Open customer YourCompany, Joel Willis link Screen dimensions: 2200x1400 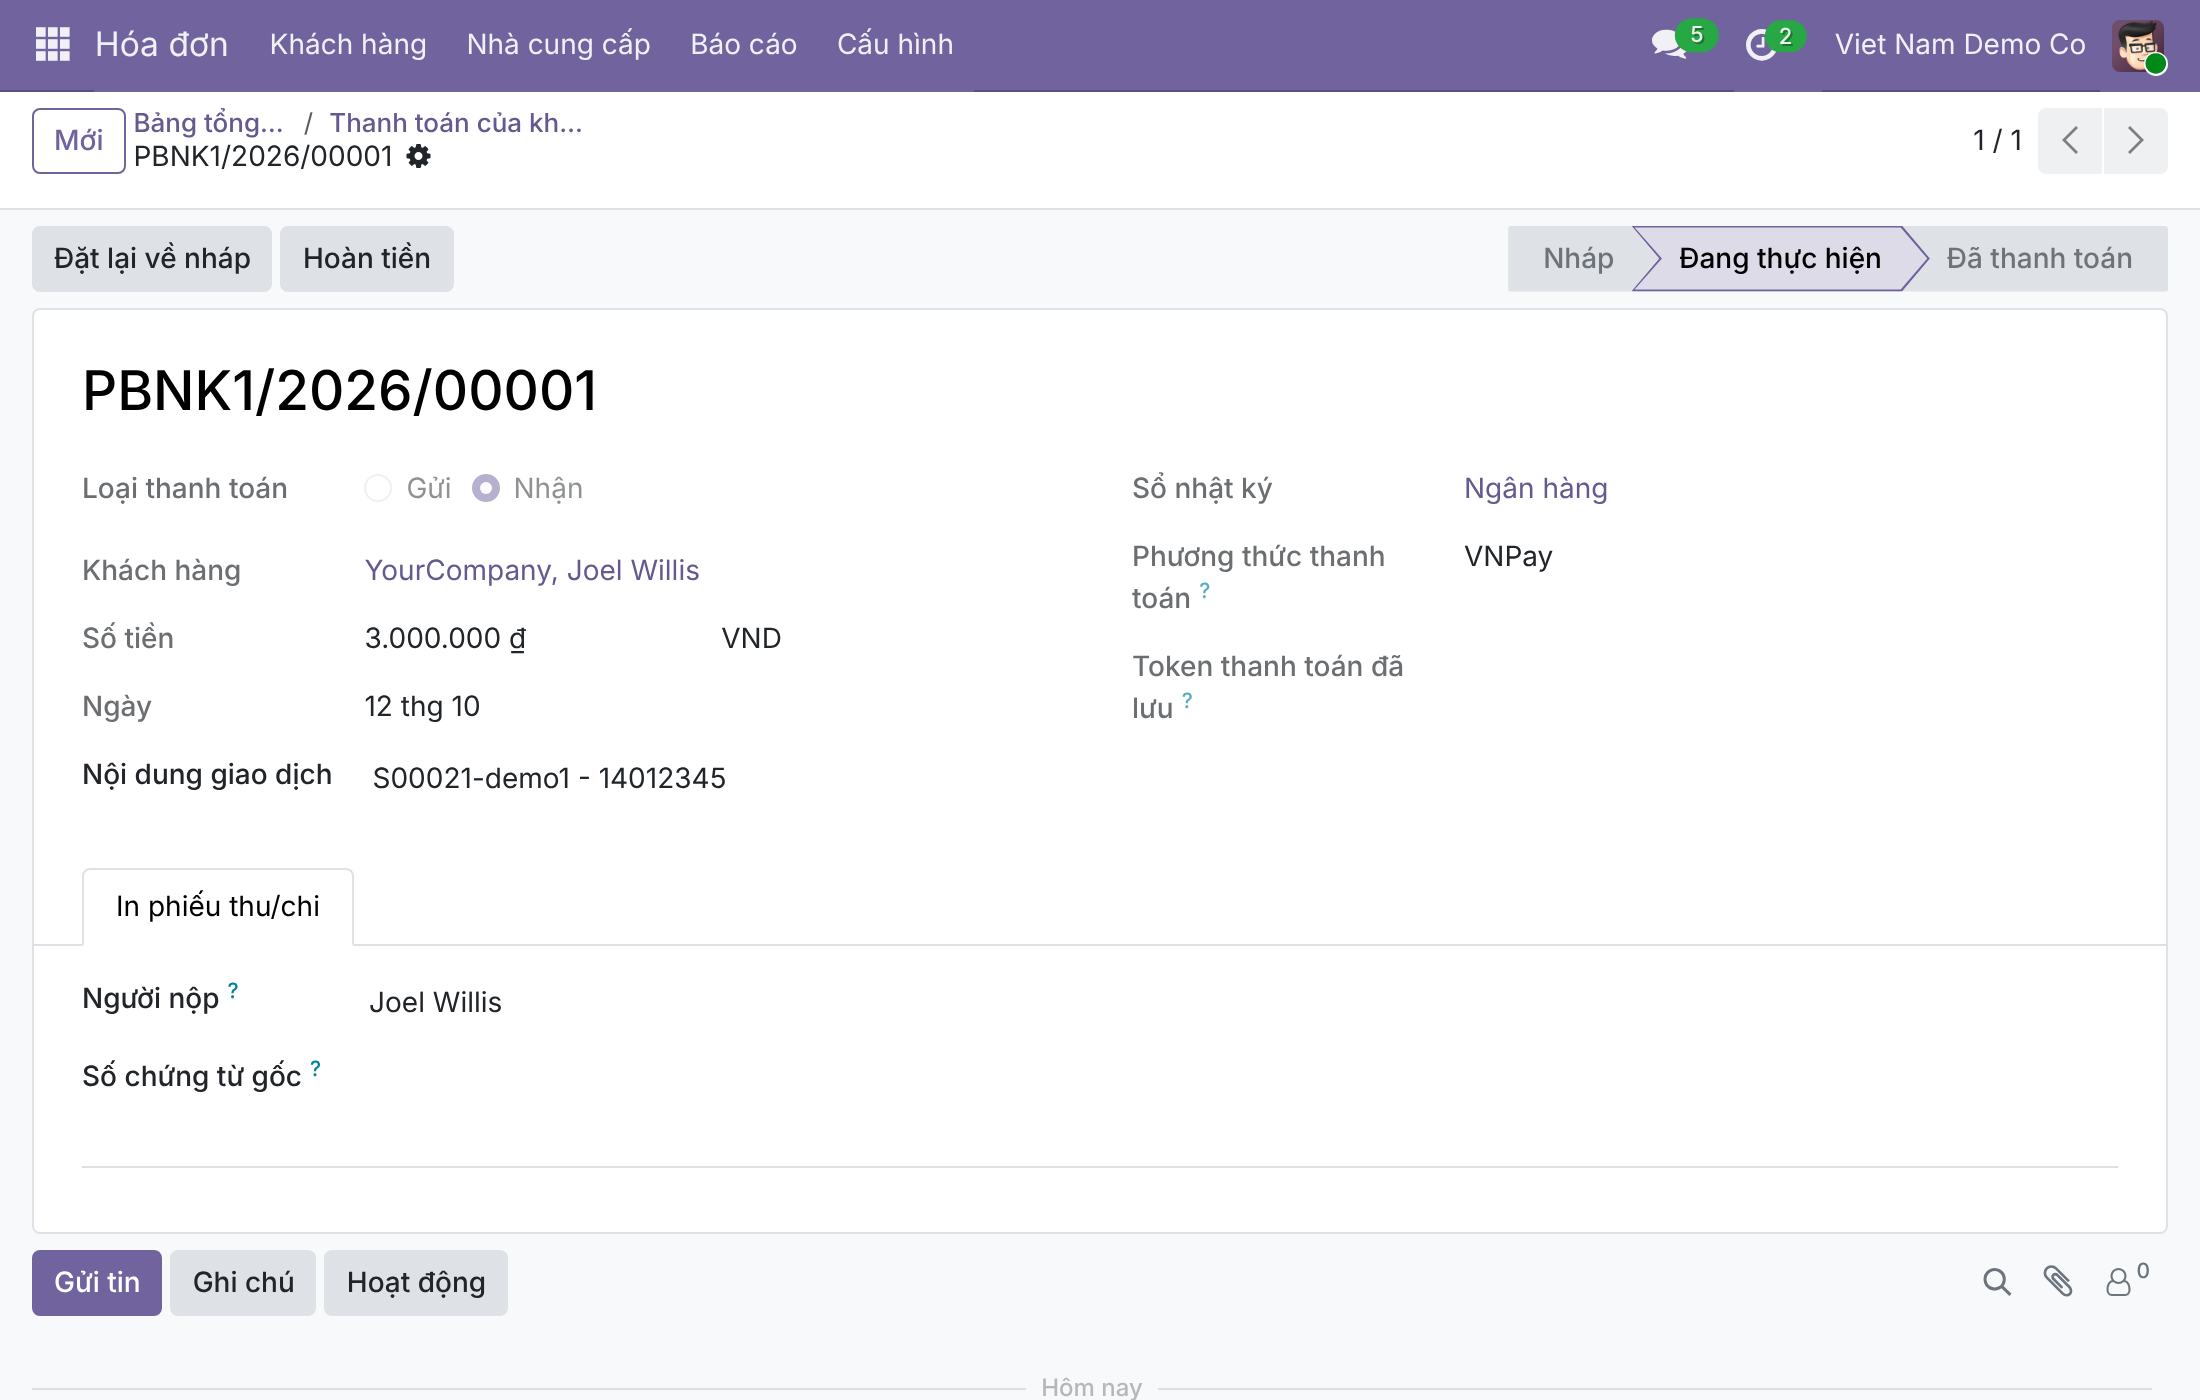[x=532, y=570]
